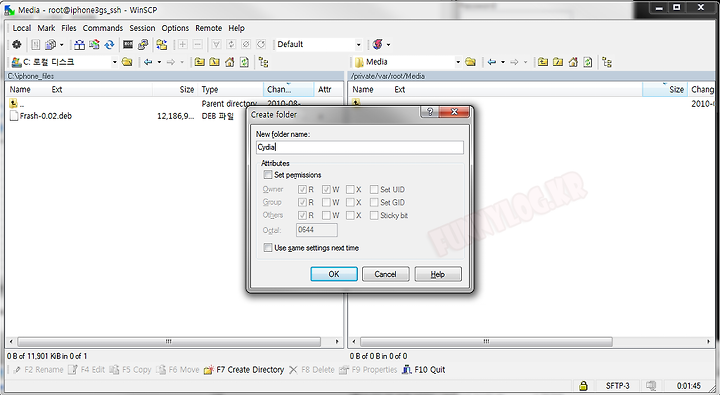
Task: Click the F7 Create Directory command
Action: (x=244, y=370)
